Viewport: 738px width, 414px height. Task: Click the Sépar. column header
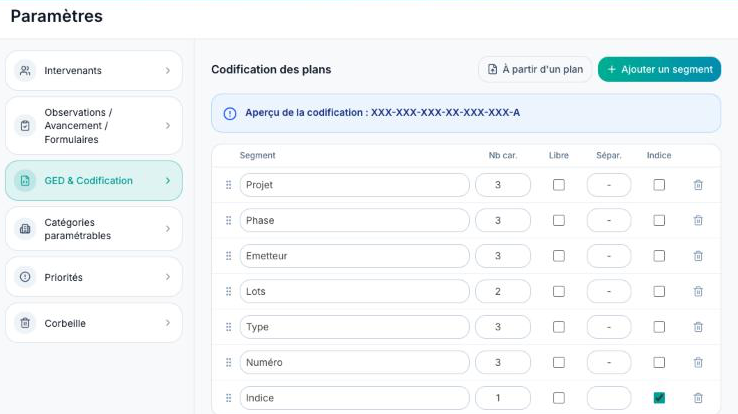(x=609, y=155)
